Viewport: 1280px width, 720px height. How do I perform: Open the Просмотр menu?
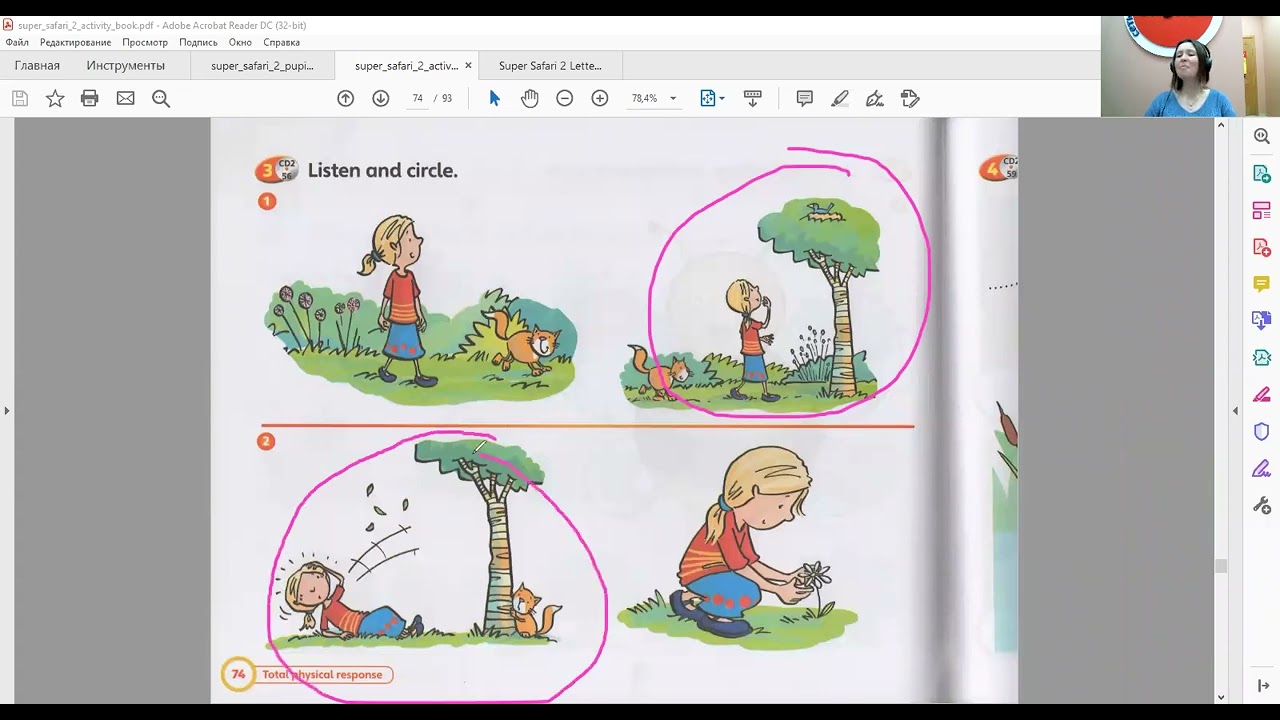[x=145, y=42]
